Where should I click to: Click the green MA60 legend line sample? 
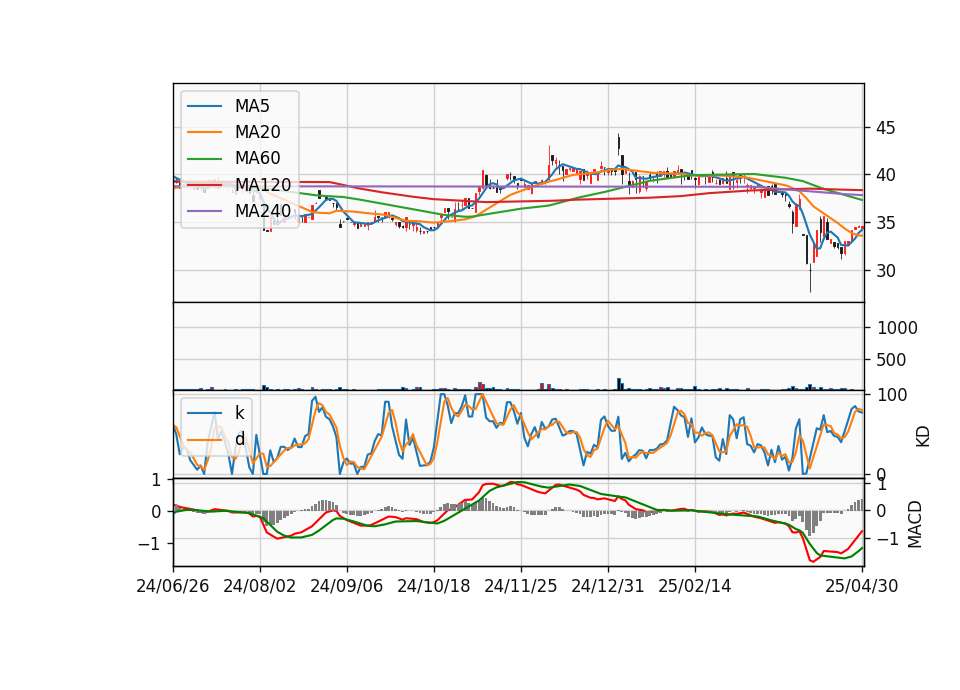[x=204, y=159]
